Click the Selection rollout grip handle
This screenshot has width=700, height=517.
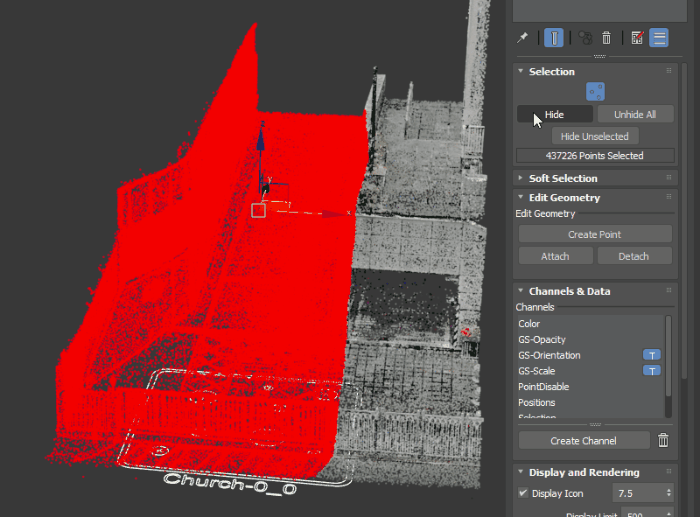coord(669,71)
